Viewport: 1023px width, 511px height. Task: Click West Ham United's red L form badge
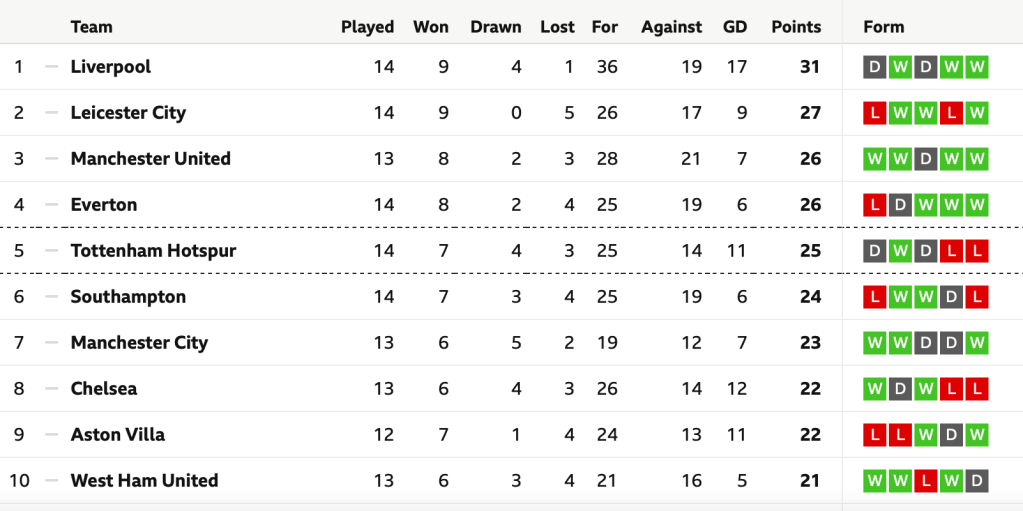pyautogui.click(x=926, y=481)
